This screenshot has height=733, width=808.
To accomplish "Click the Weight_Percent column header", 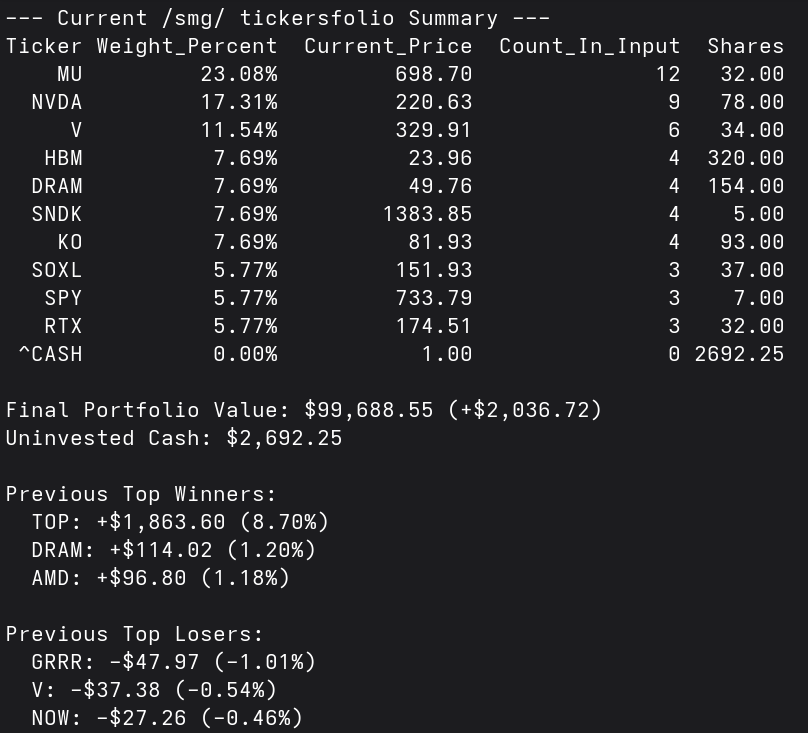I will click(x=187, y=46).
